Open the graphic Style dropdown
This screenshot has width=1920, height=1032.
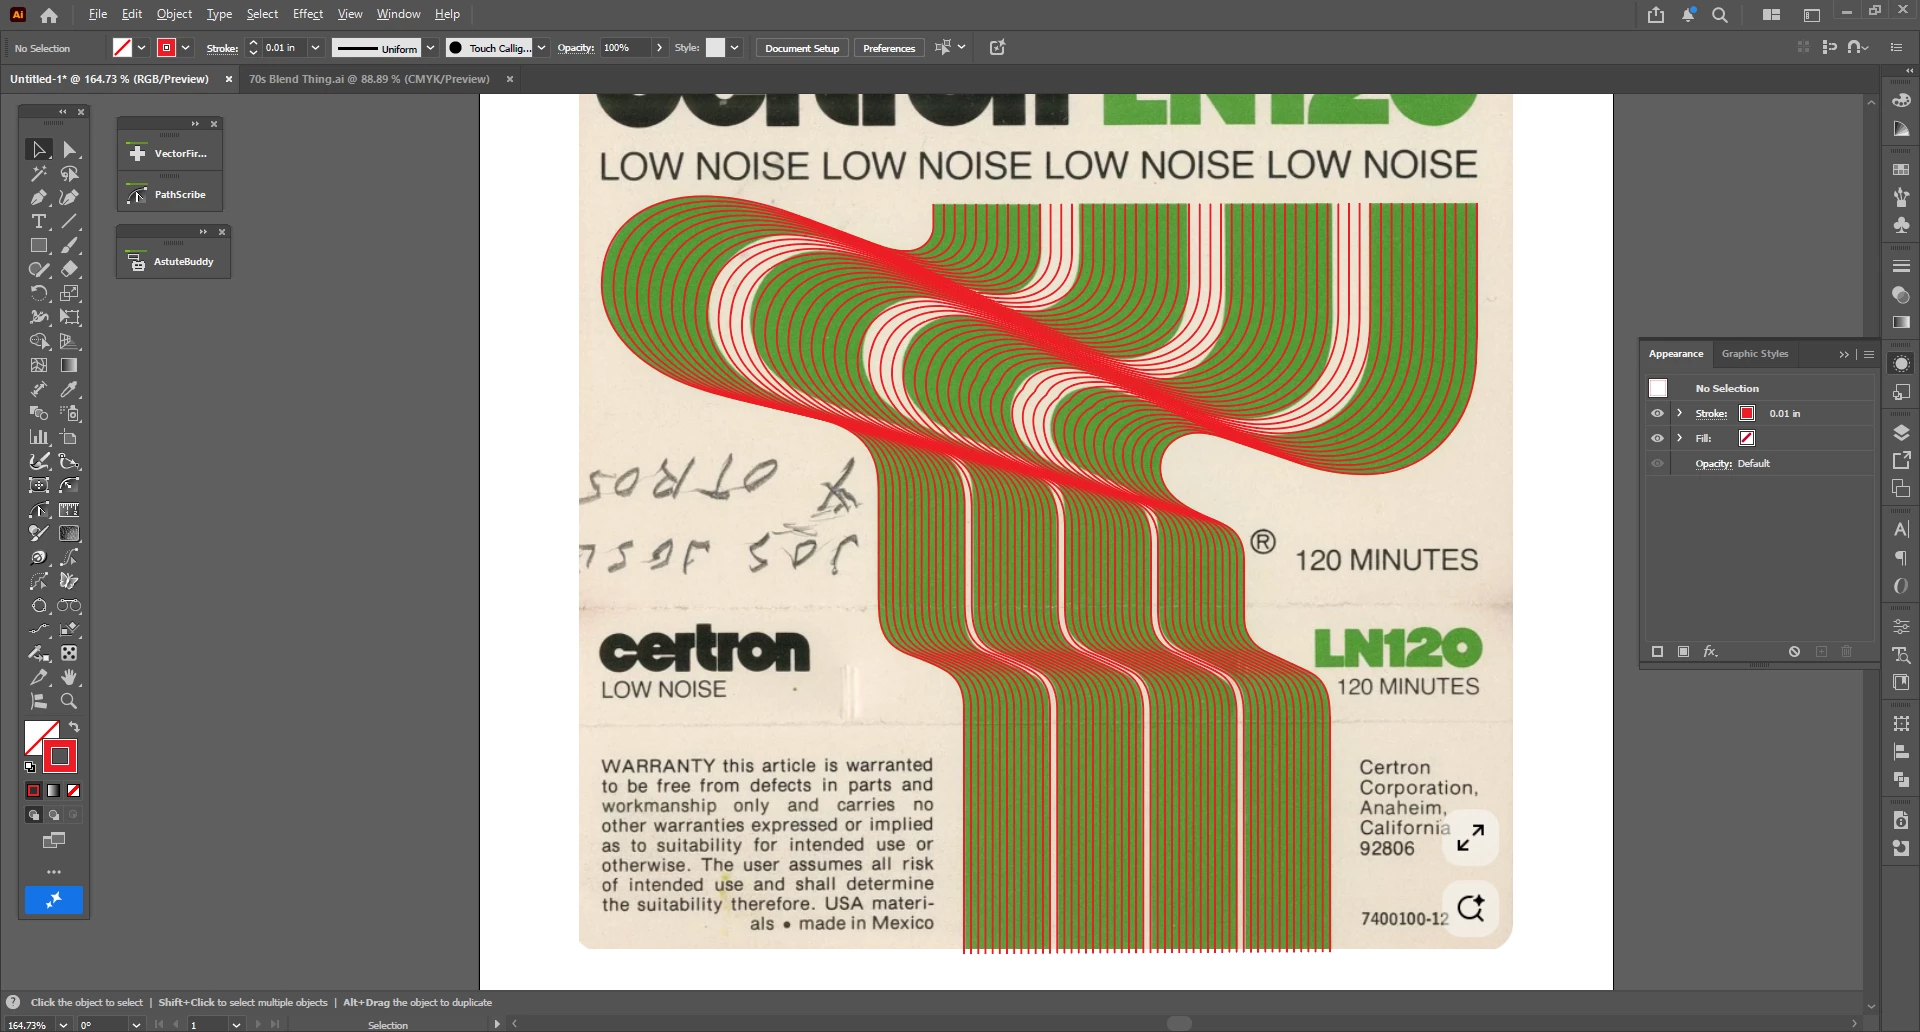[734, 48]
